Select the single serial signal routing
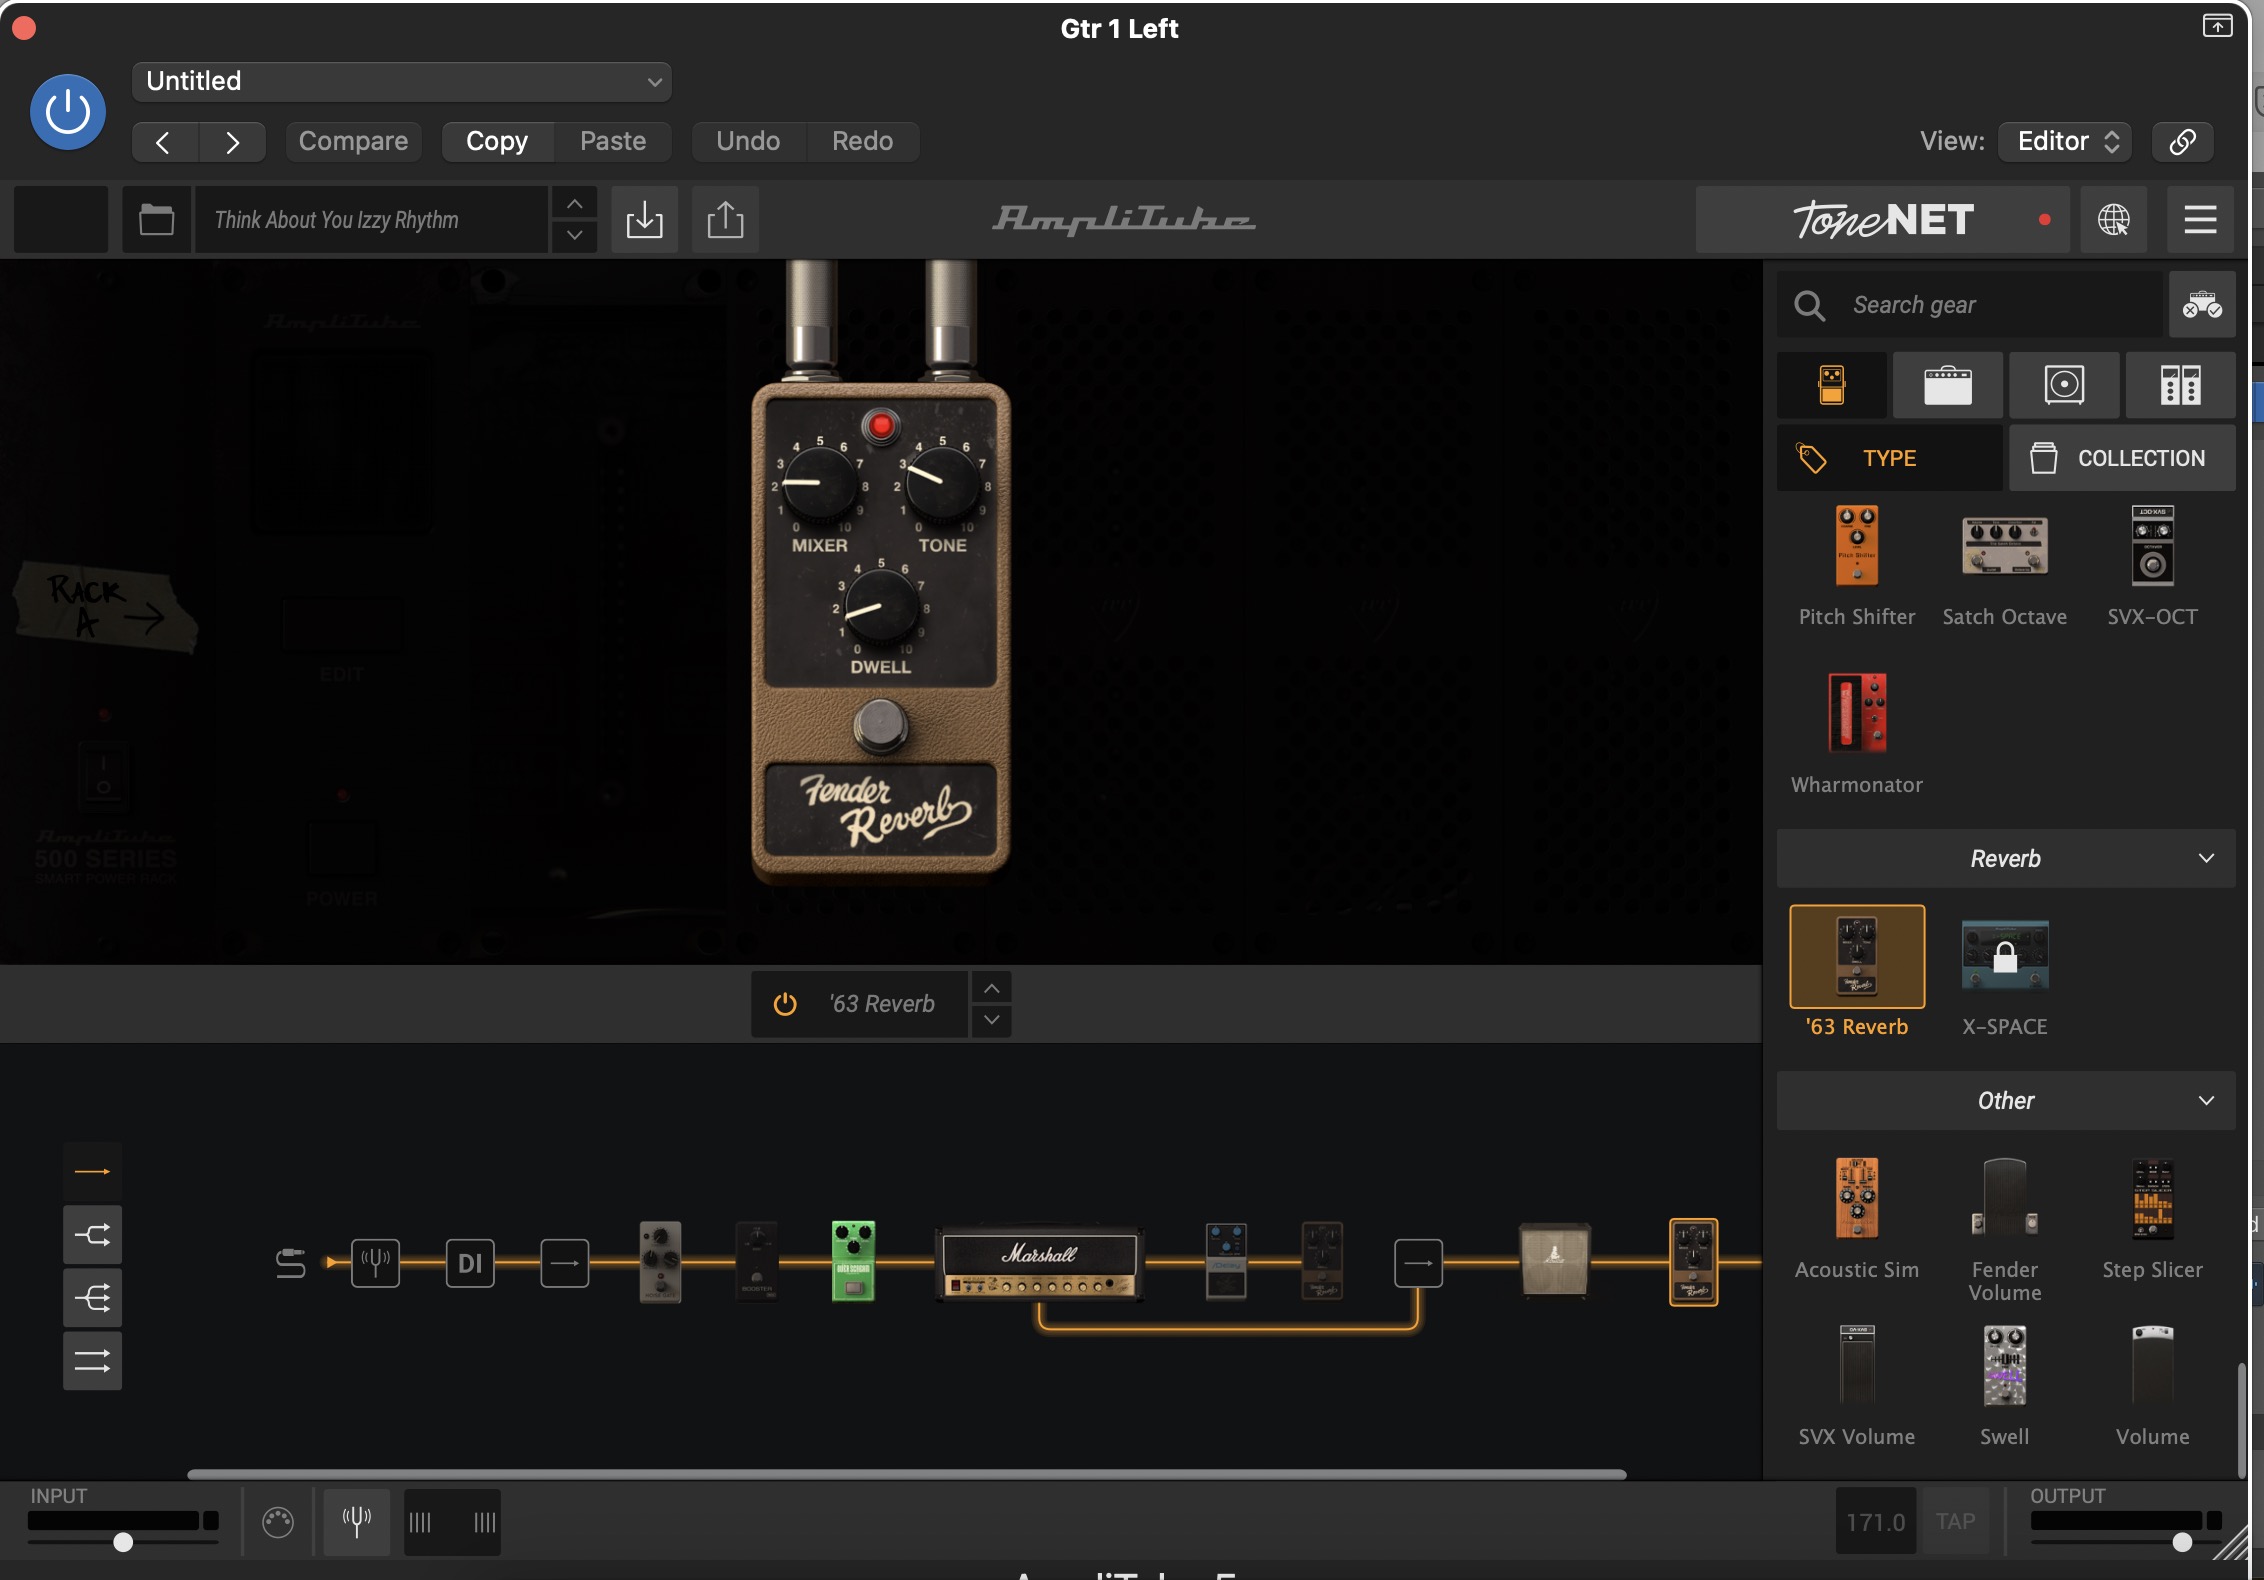The image size is (2264, 1580). point(93,1172)
